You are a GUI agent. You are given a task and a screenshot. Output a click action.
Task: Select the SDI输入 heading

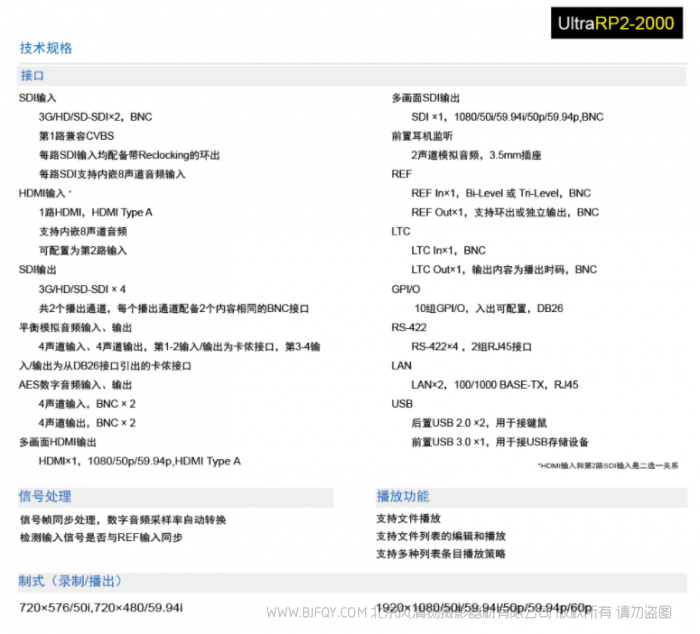tap(38, 98)
